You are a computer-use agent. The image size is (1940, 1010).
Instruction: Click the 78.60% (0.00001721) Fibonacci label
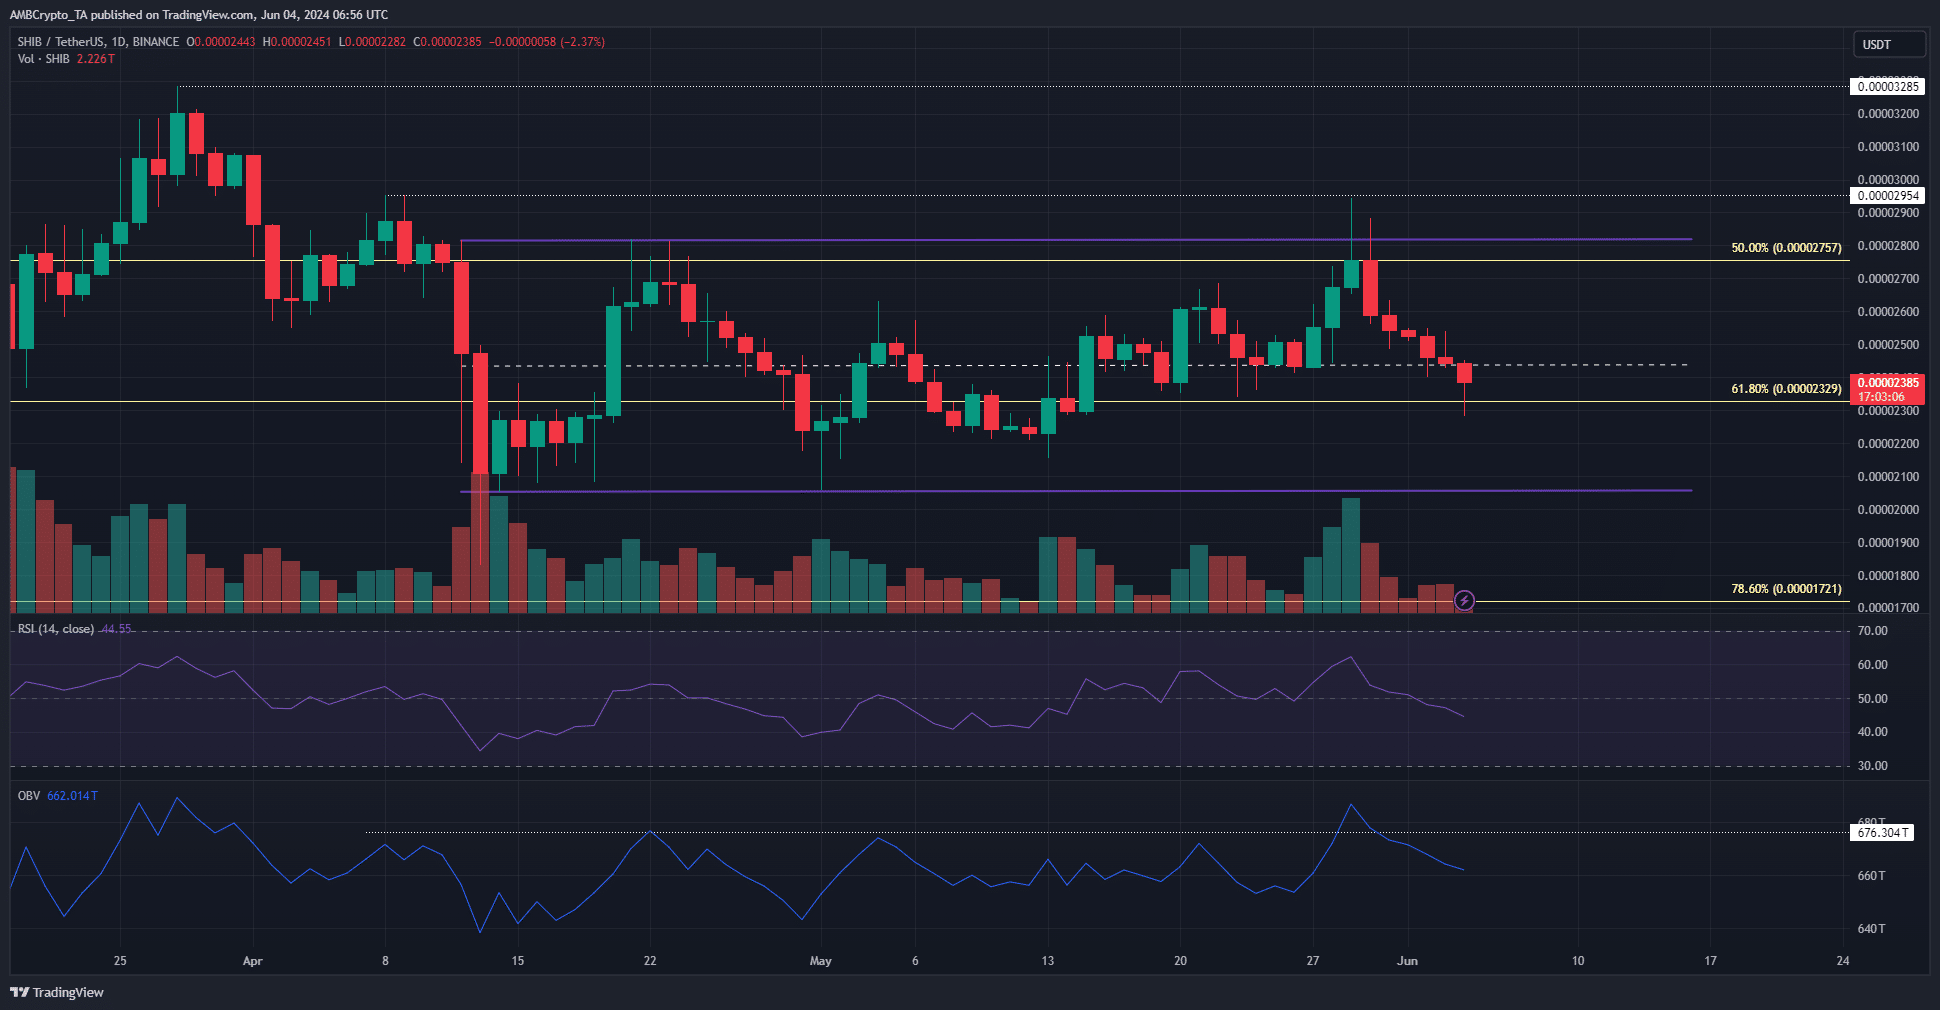pyautogui.click(x=1786, y=589)
